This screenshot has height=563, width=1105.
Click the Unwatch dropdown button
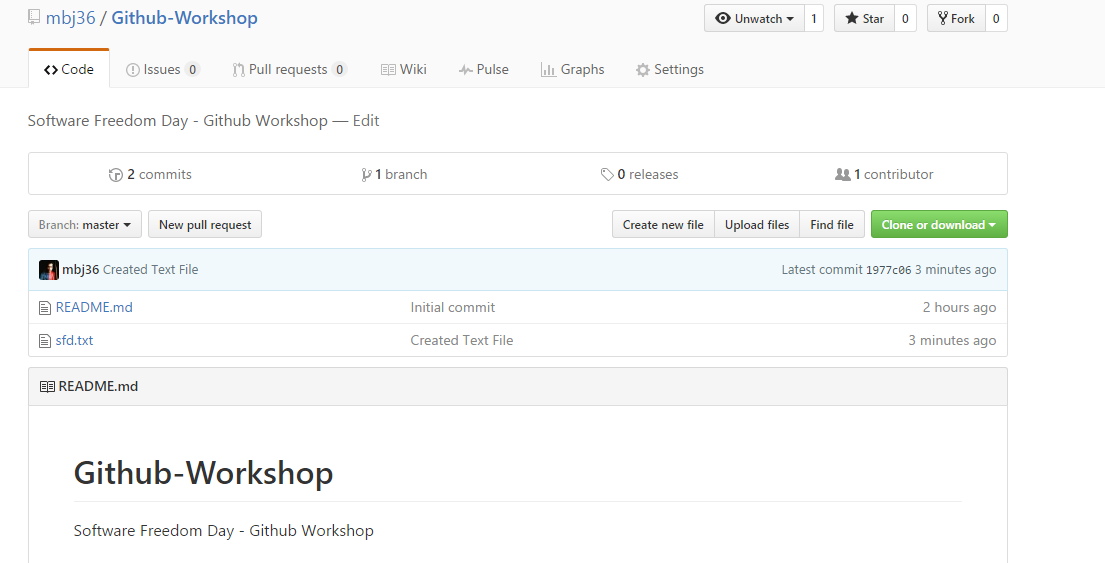point(754,18)
